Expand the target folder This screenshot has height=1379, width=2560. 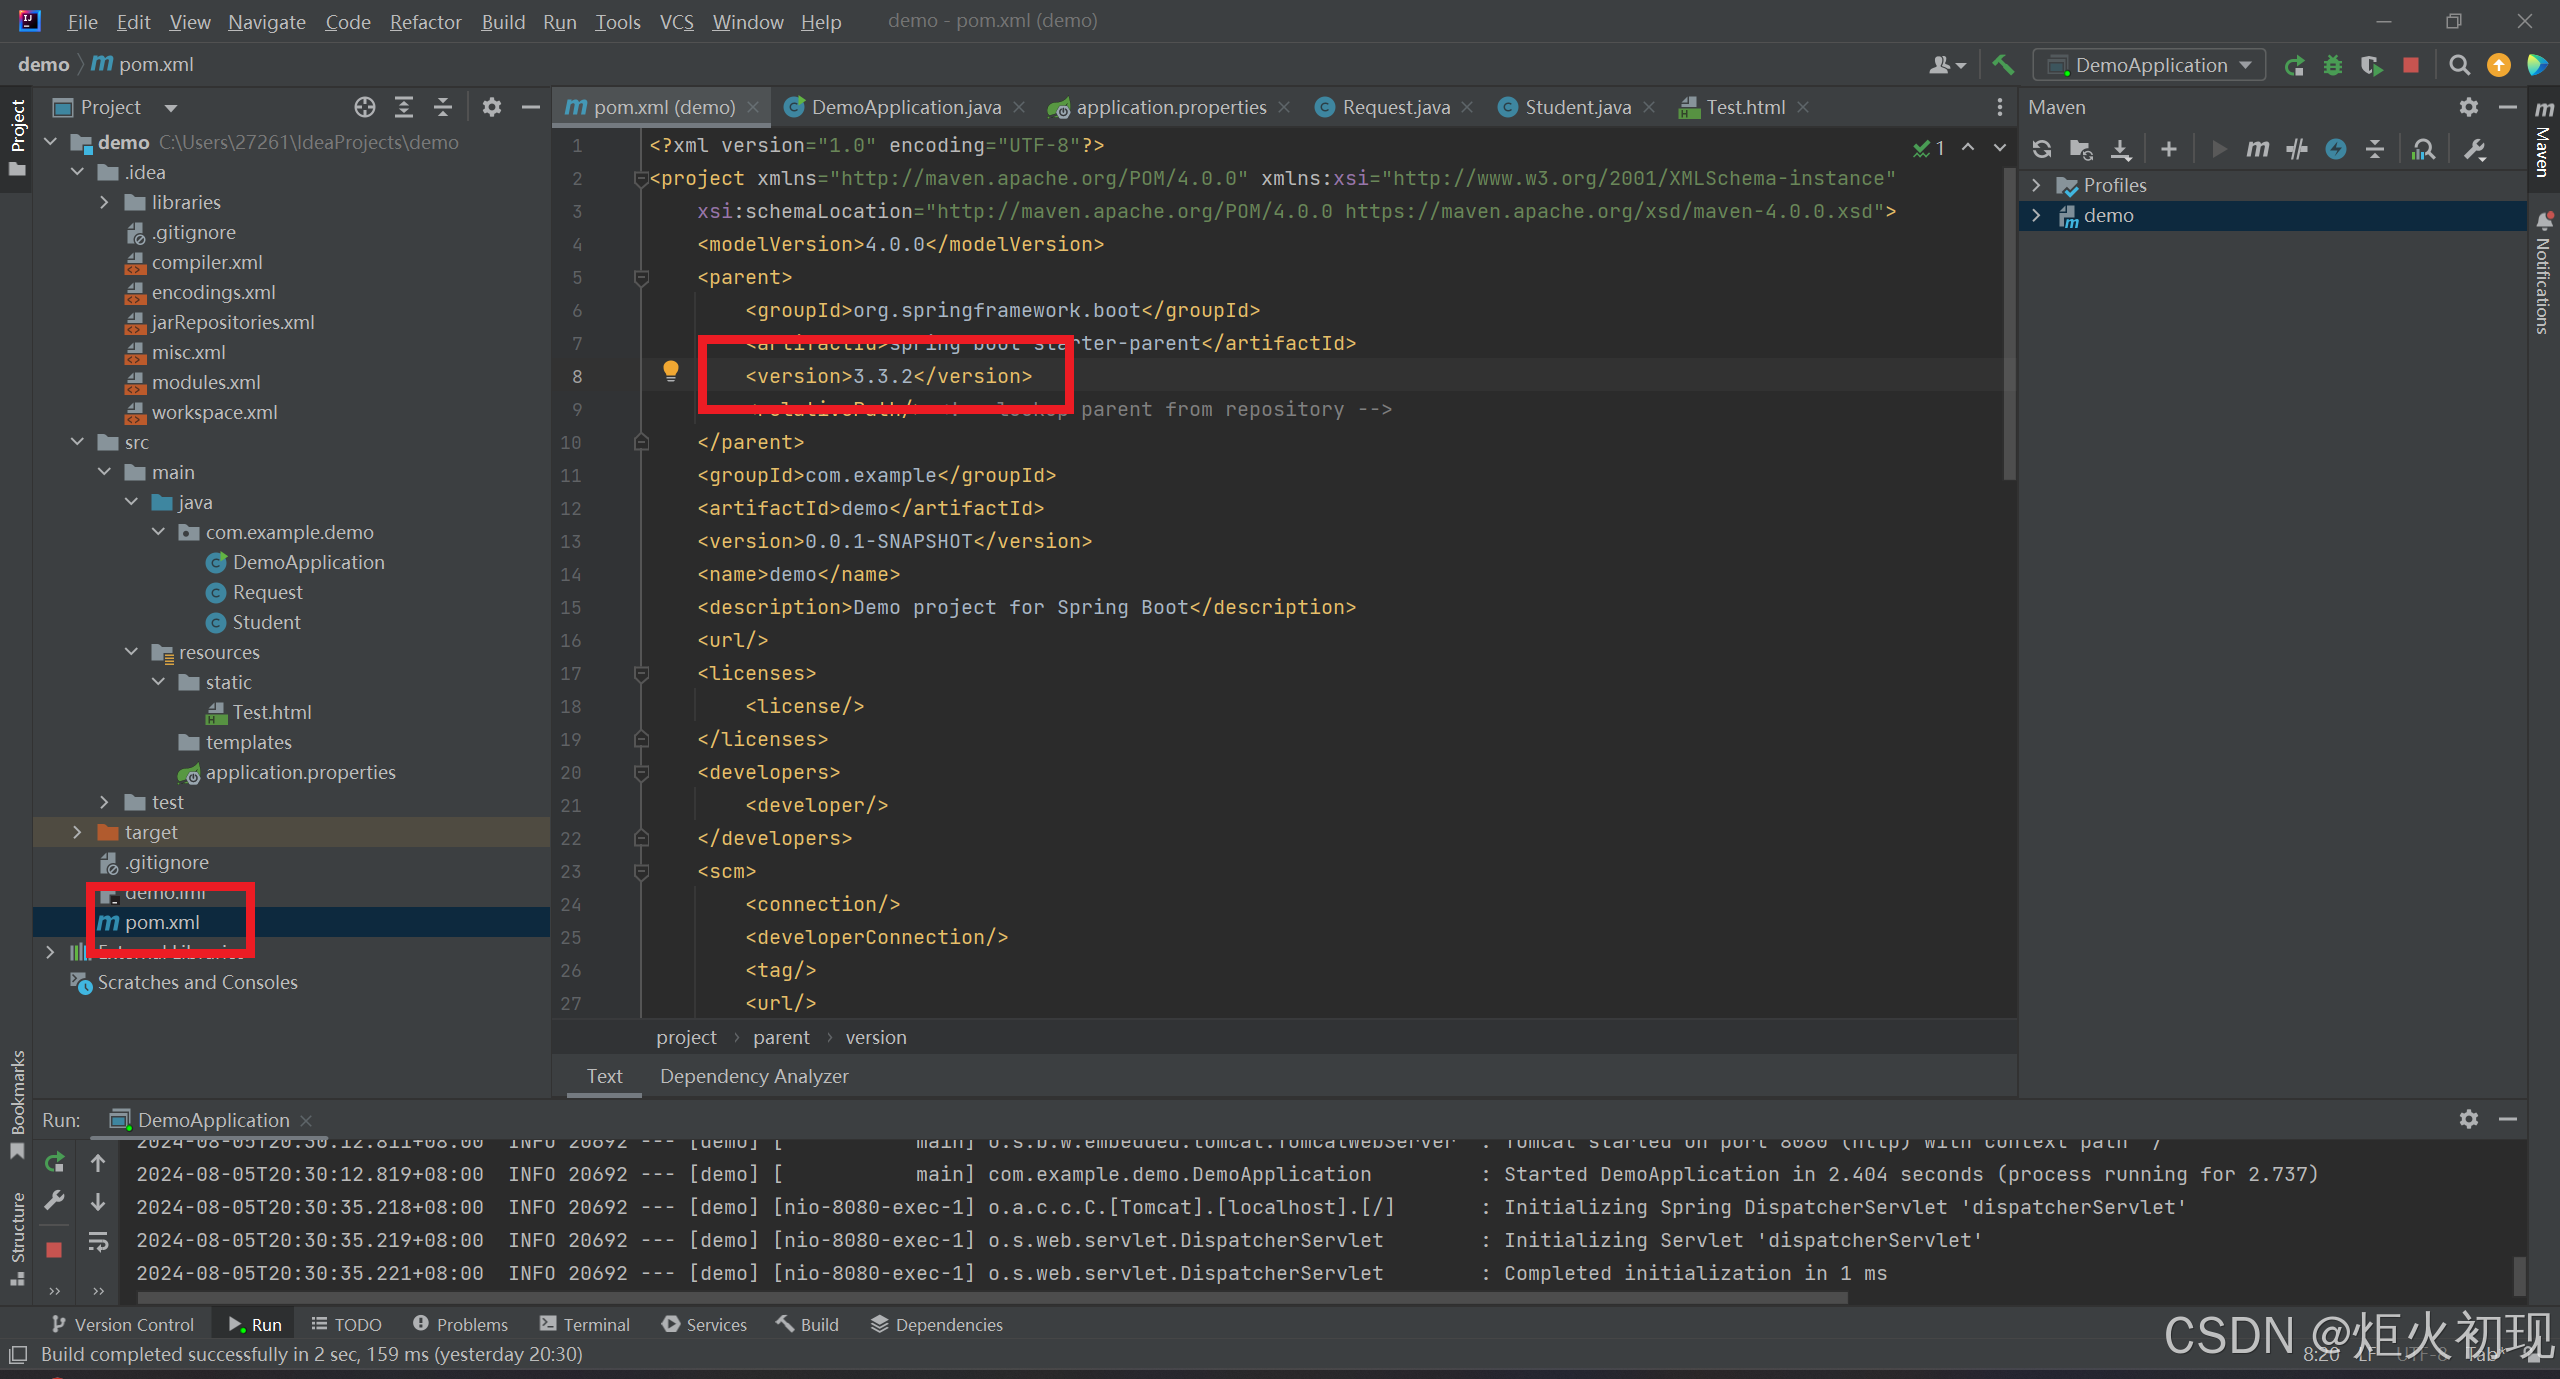78,832
